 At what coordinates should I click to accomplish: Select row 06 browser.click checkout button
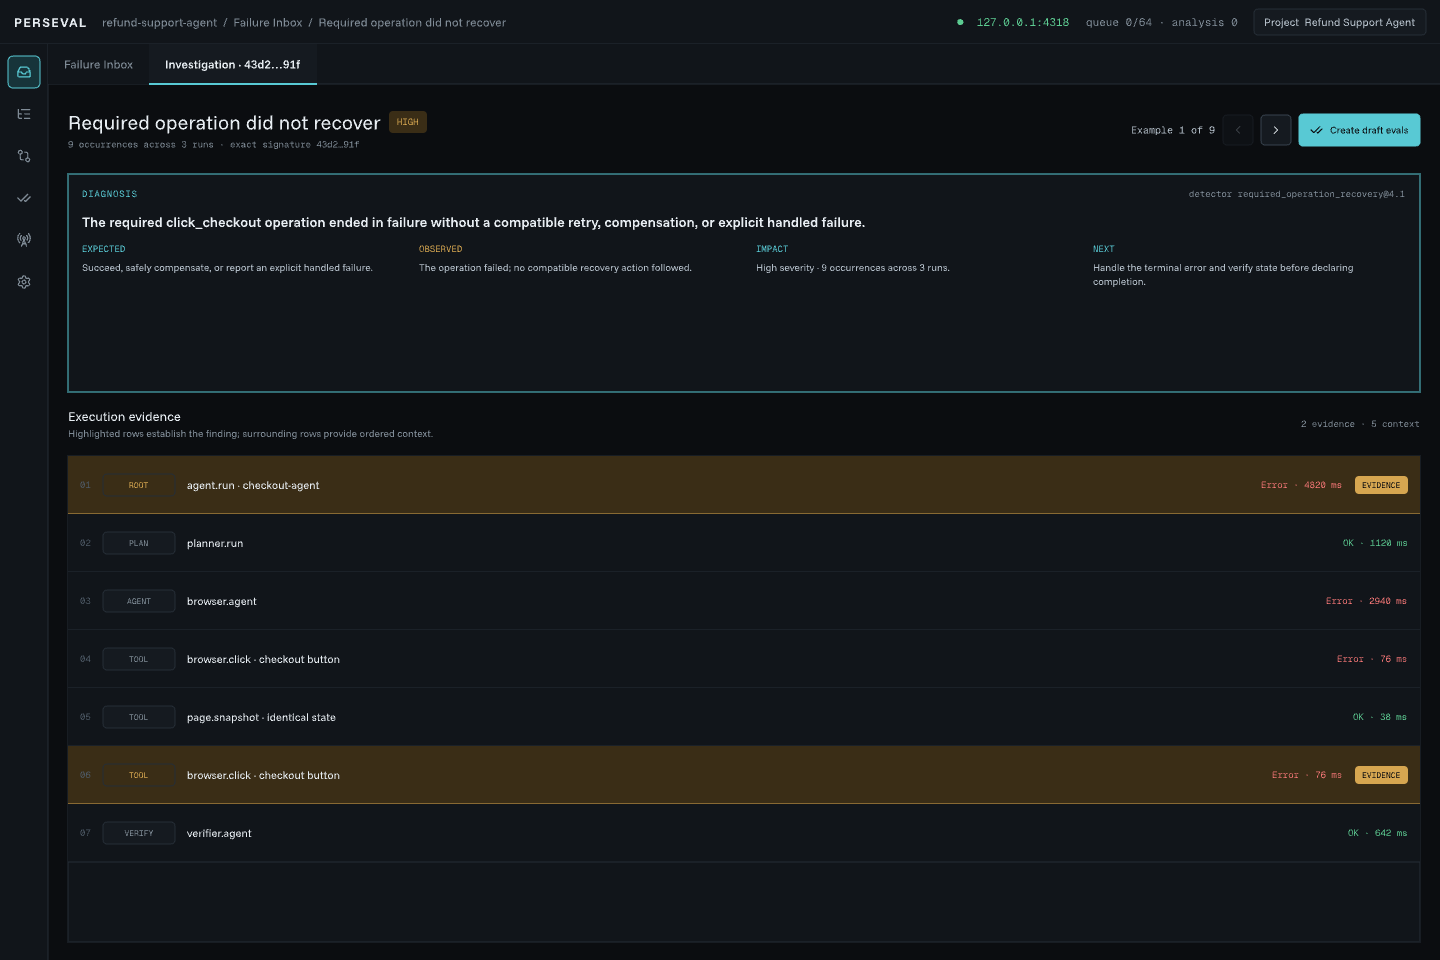click(x=744, y=775)
